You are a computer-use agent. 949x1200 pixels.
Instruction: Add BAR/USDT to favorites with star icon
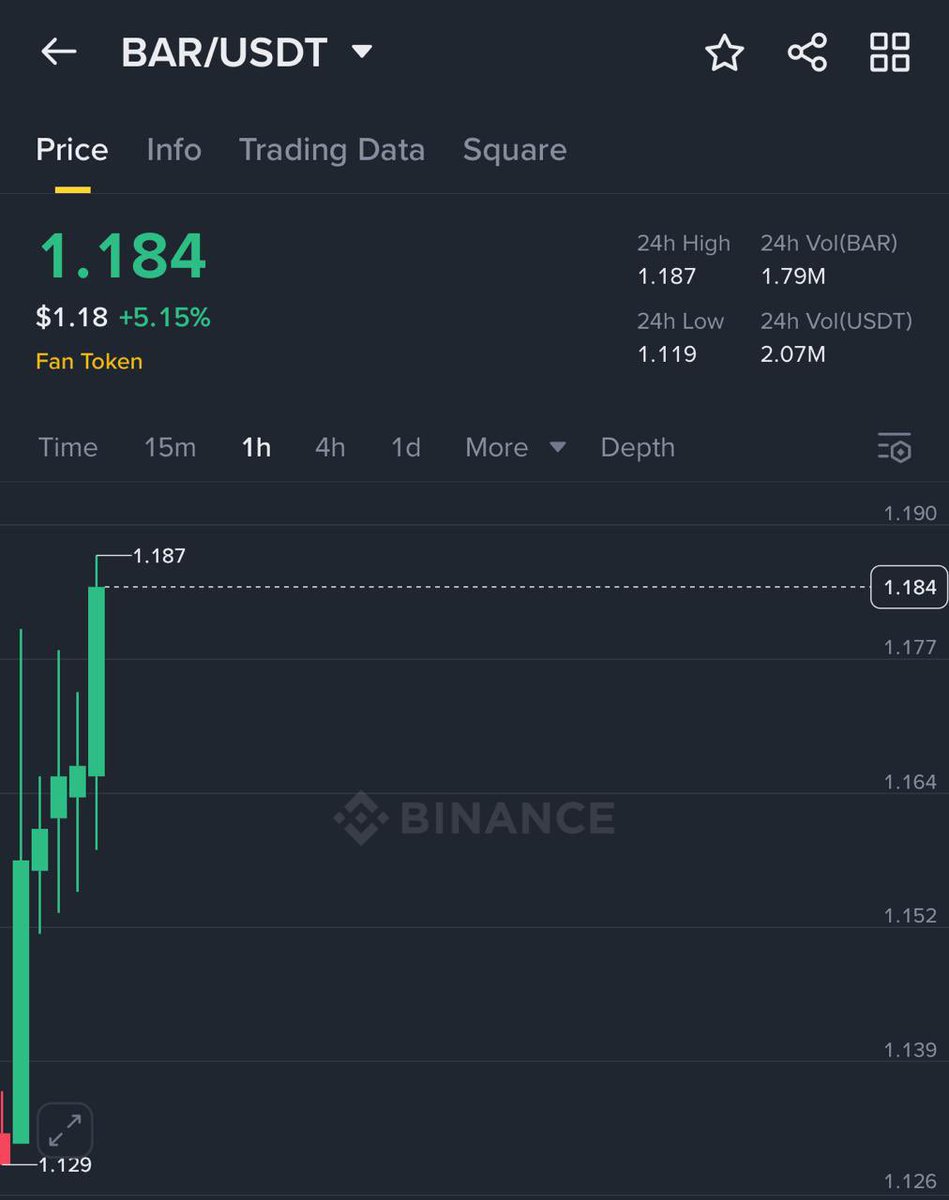(x=725, y=52)
